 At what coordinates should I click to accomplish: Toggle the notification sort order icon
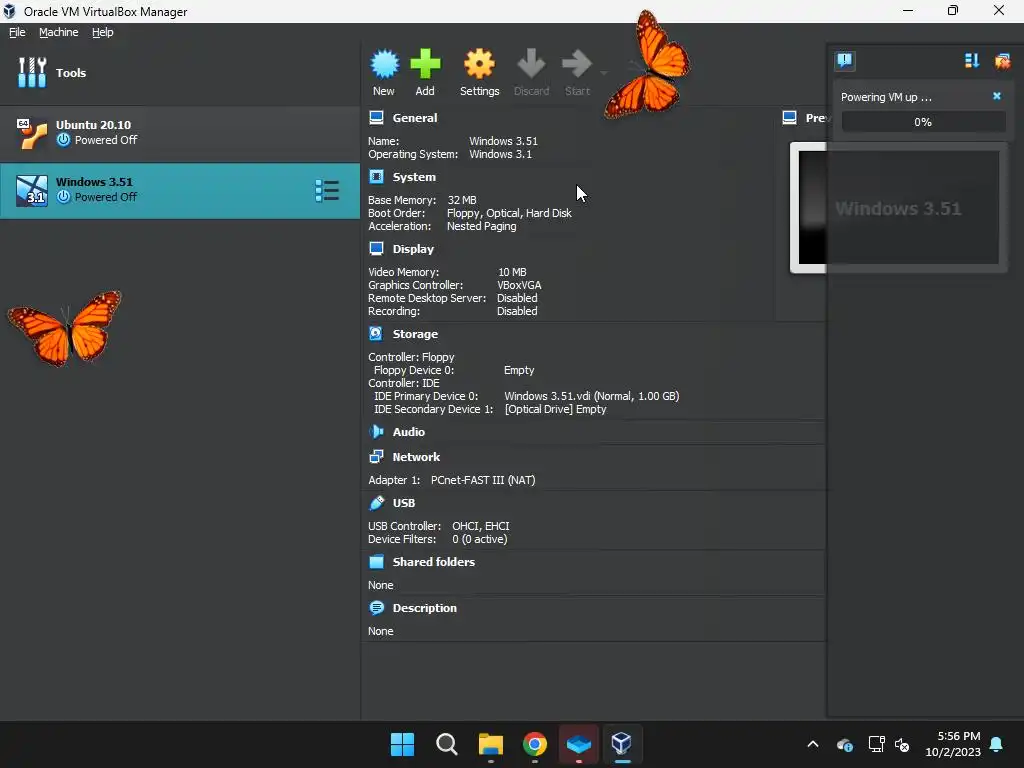tap(972, 61)
